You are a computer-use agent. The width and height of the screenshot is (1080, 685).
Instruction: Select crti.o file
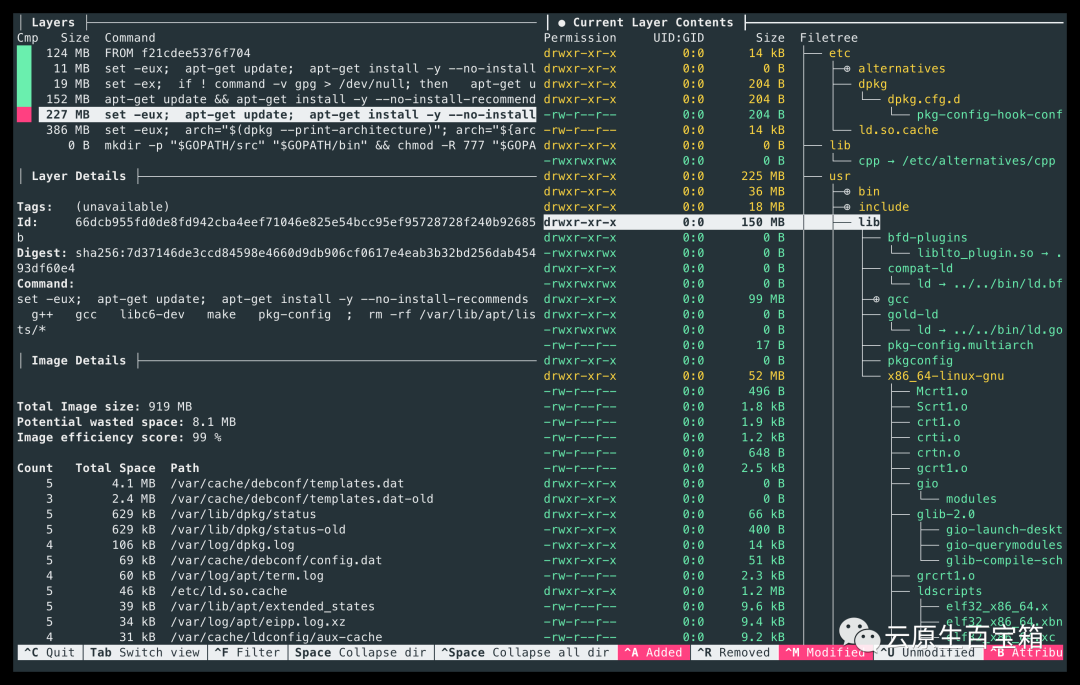pos(938,438)
